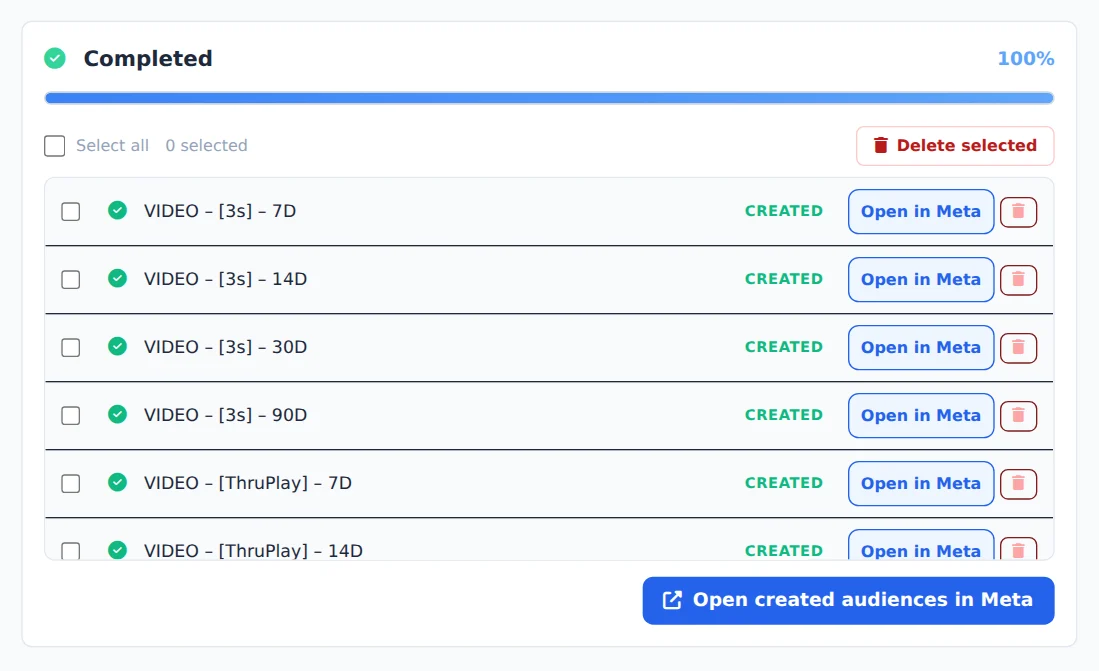Screen dimensions: 1099x671
Task: Select the VIDEO – [3s] – 7D checkbox
Action: click(71, 212)
